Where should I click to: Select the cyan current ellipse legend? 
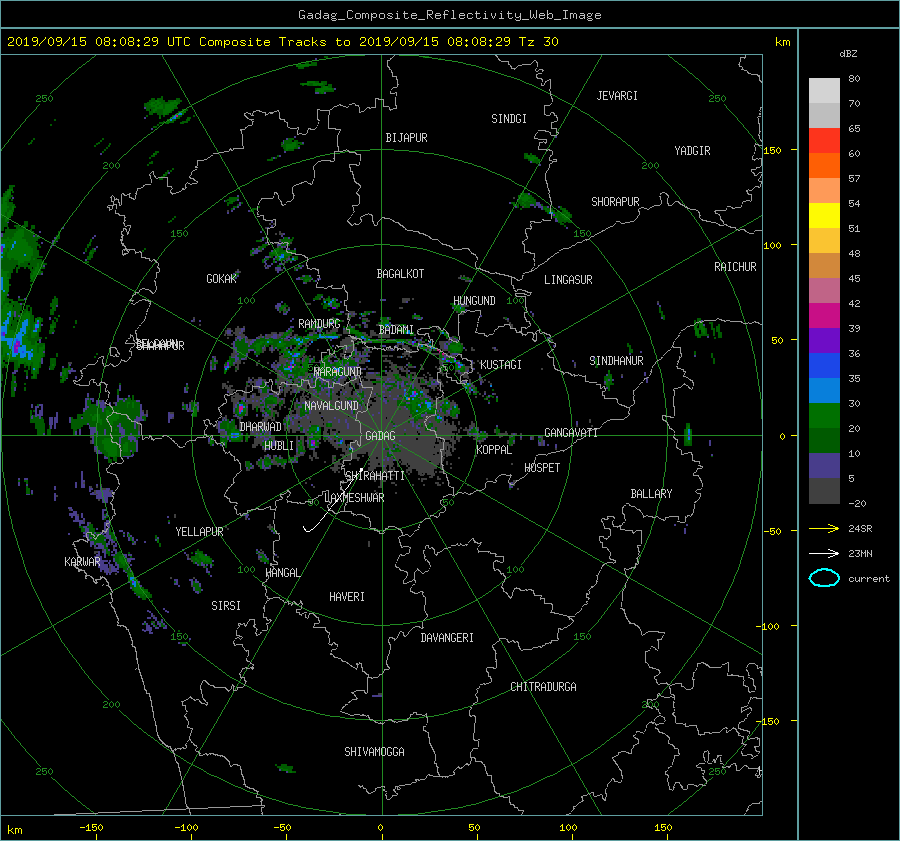pos(824,578)
